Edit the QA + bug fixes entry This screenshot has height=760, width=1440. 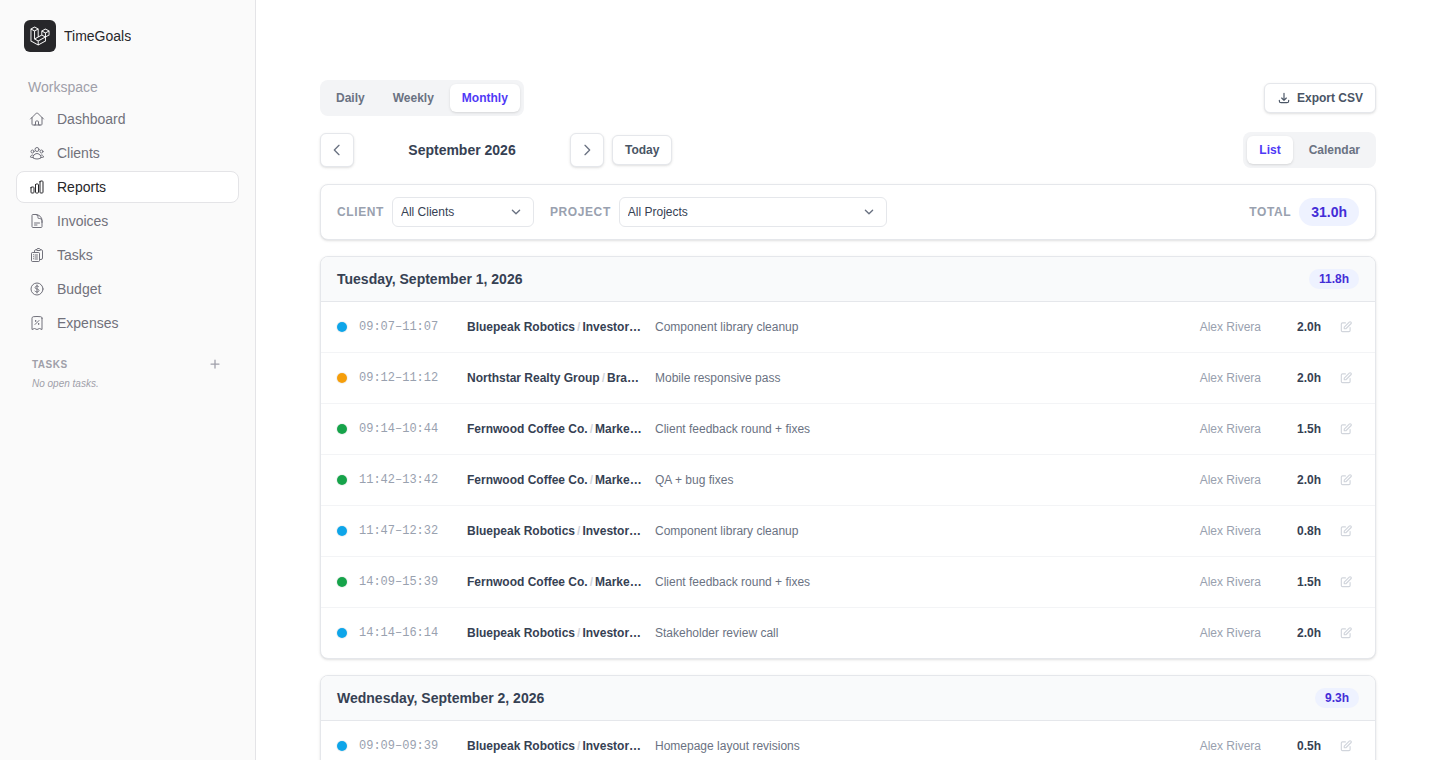[1346, 480]
